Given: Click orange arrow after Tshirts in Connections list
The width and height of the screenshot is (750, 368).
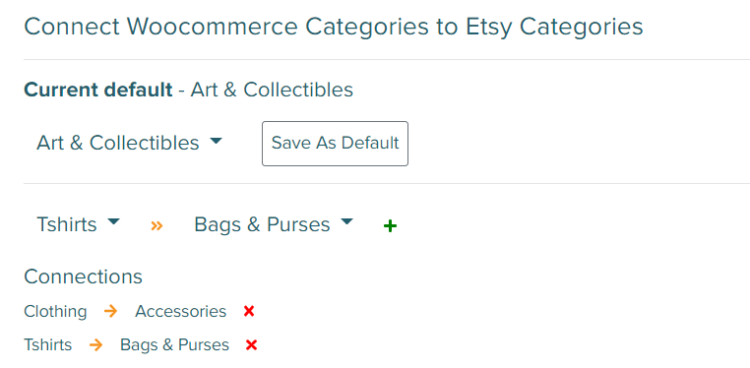Looking at the screenshot, I should click(x=96, y=345).
